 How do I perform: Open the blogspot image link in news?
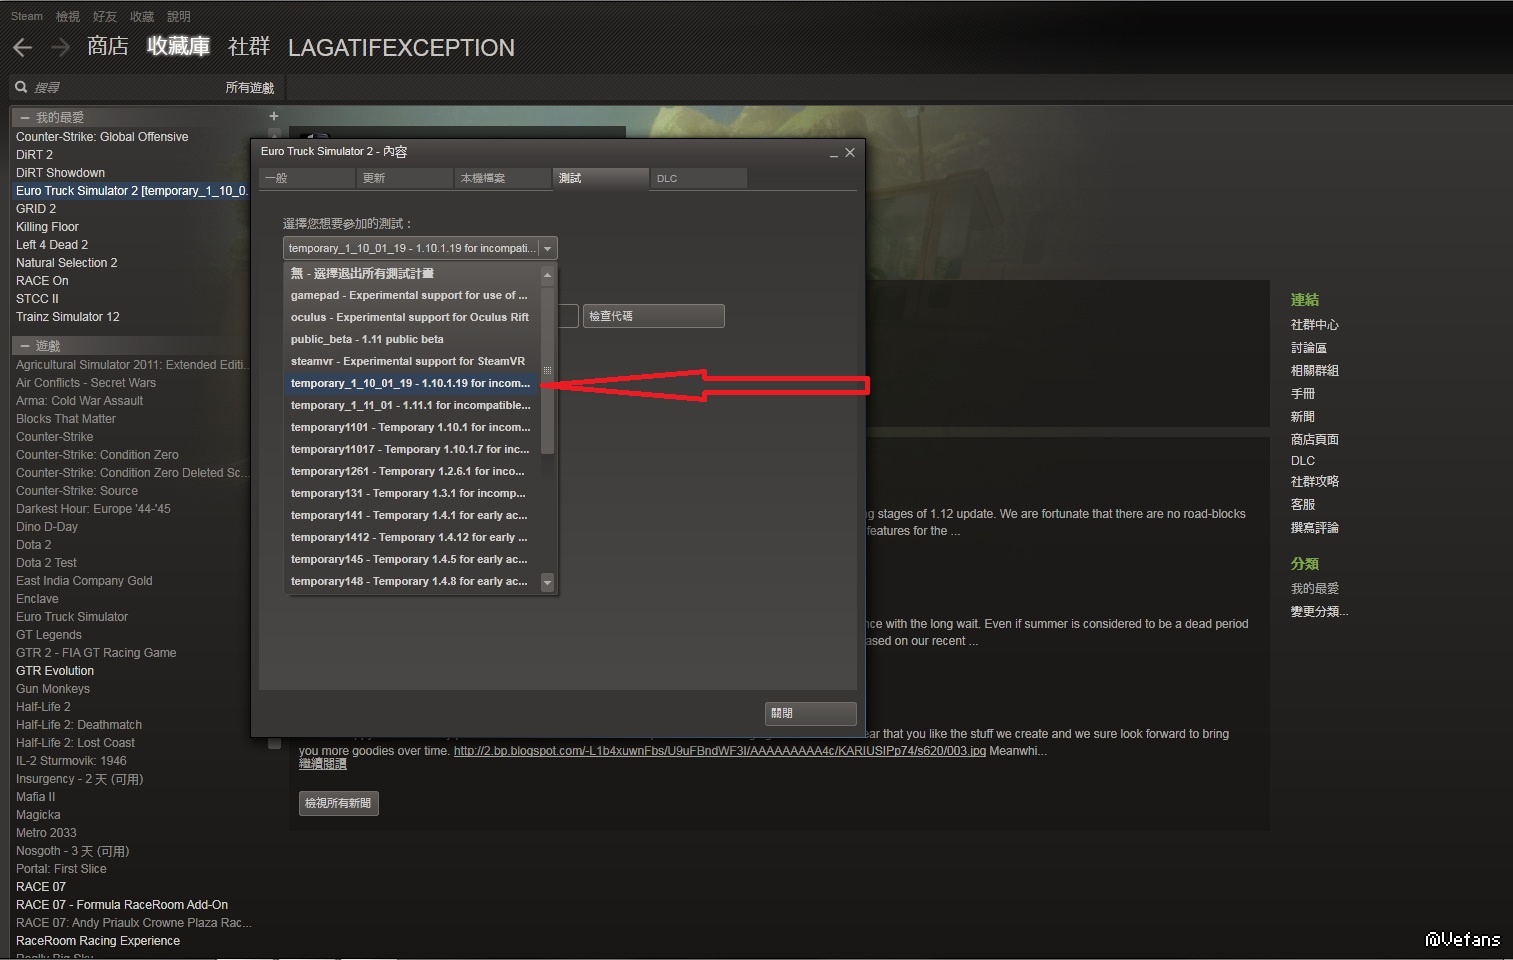click(x=720, y=751)
